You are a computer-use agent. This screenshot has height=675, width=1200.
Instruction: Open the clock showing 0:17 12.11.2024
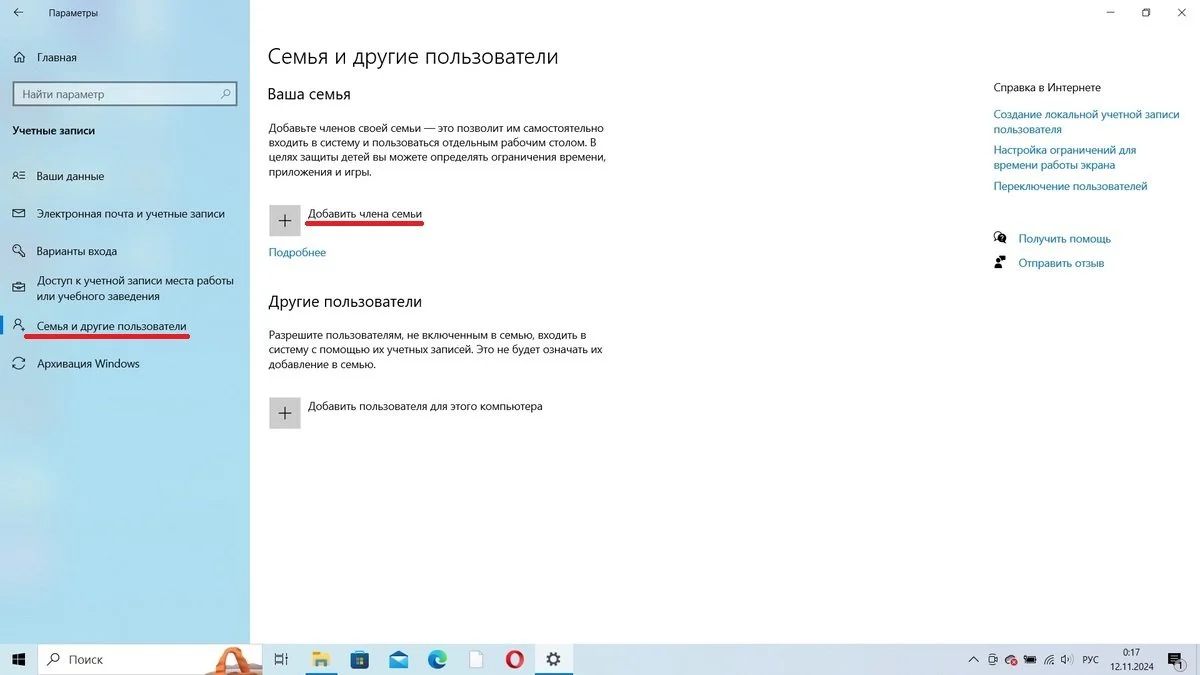(1132, 659)
